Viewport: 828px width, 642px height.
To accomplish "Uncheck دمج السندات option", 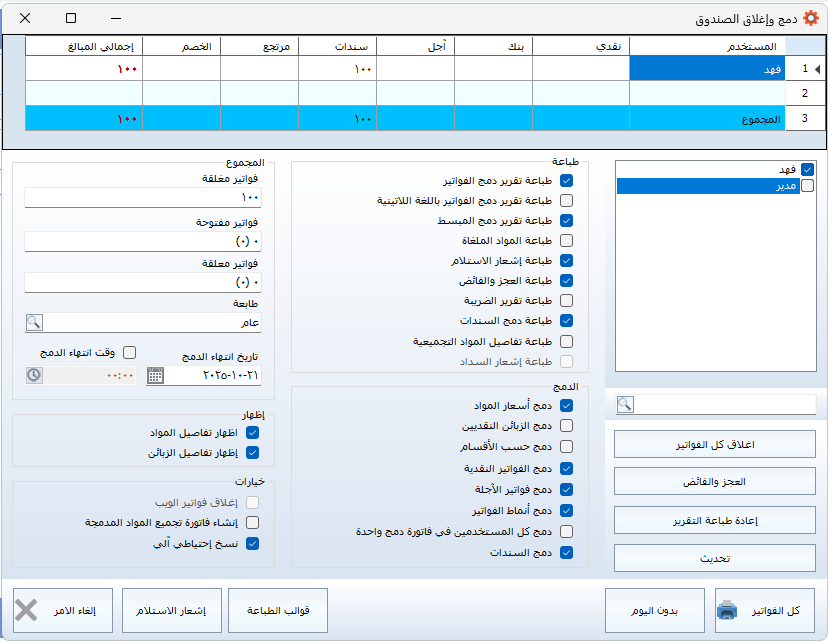I will point(567,552).
